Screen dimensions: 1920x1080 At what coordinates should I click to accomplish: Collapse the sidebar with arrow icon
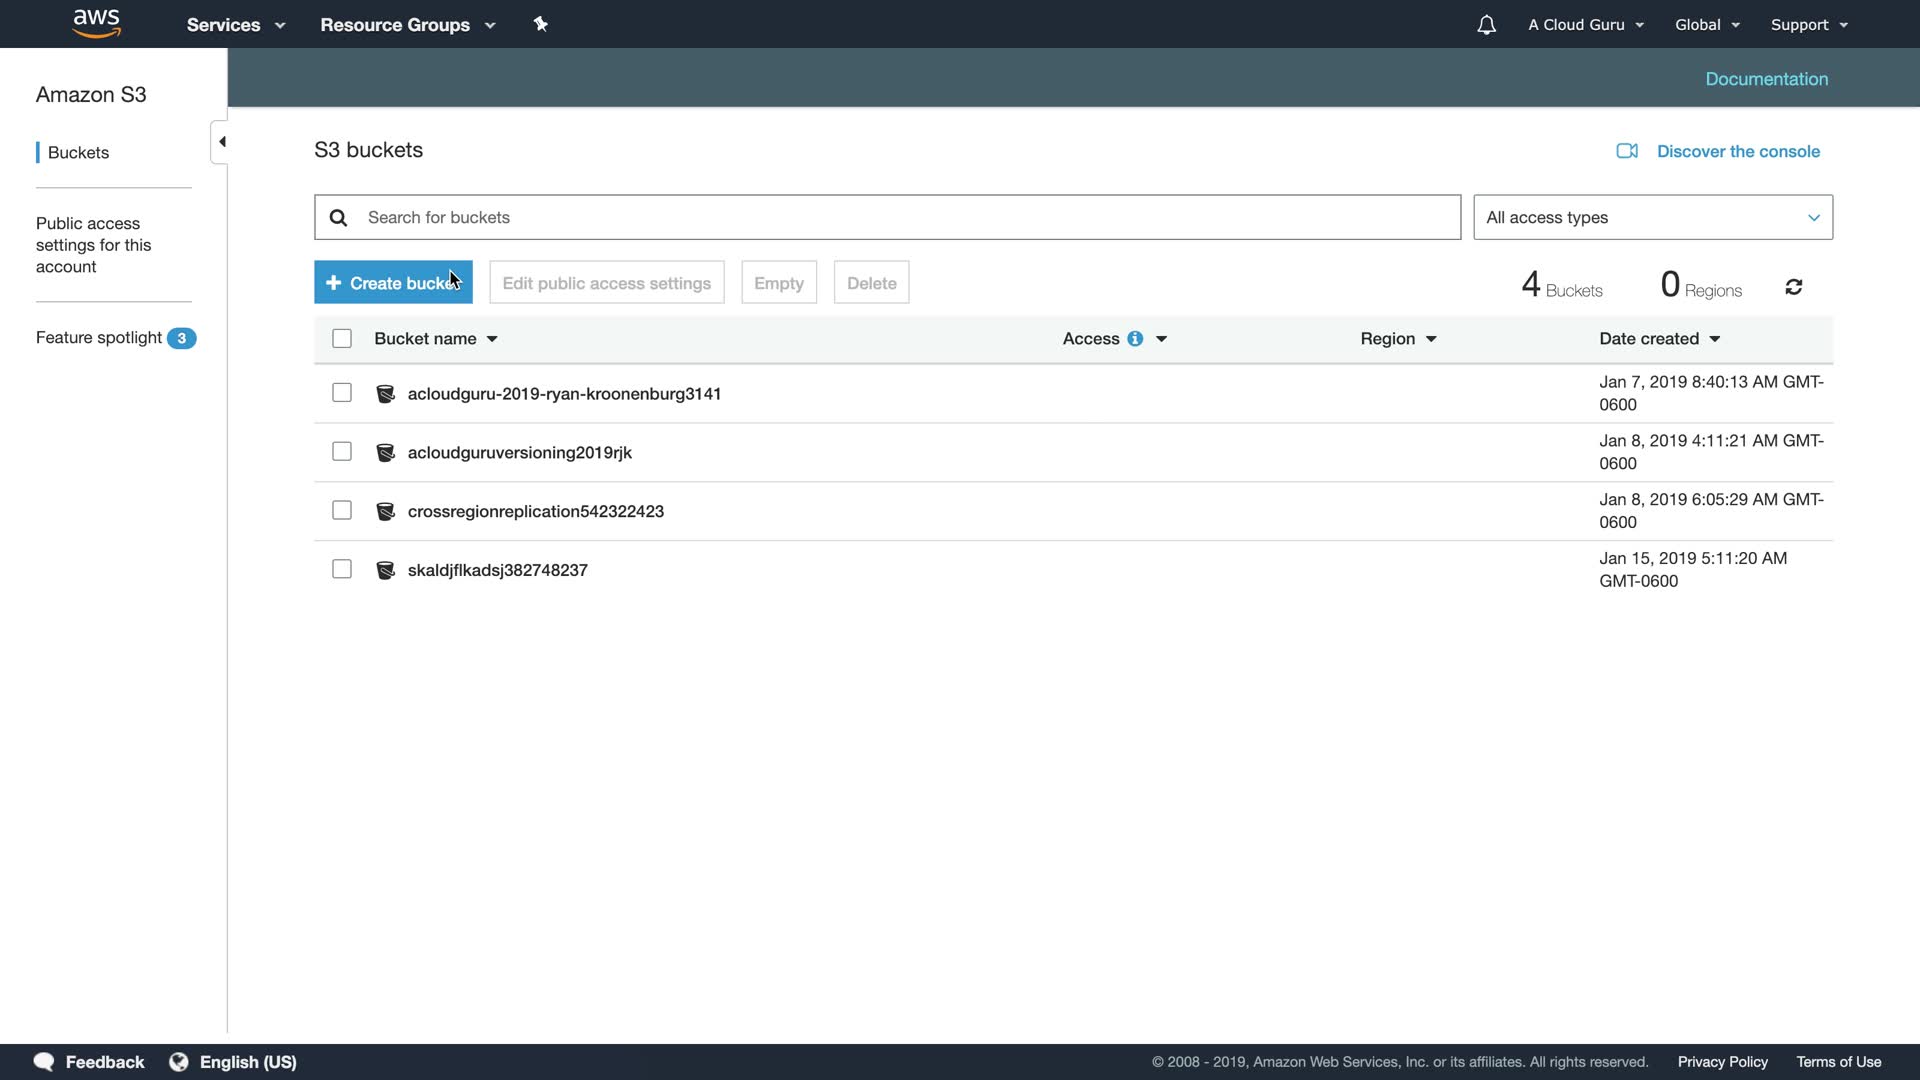(x=221, y=142)
